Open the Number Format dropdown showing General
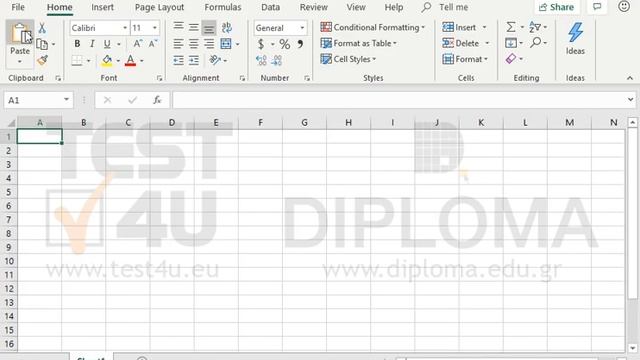The image size is (640, 360). [x=280, y=28]
